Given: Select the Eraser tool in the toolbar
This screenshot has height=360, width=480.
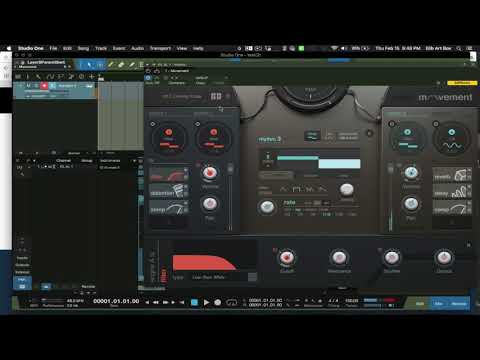Looking at the screenshot, I should tap(121, 64).
